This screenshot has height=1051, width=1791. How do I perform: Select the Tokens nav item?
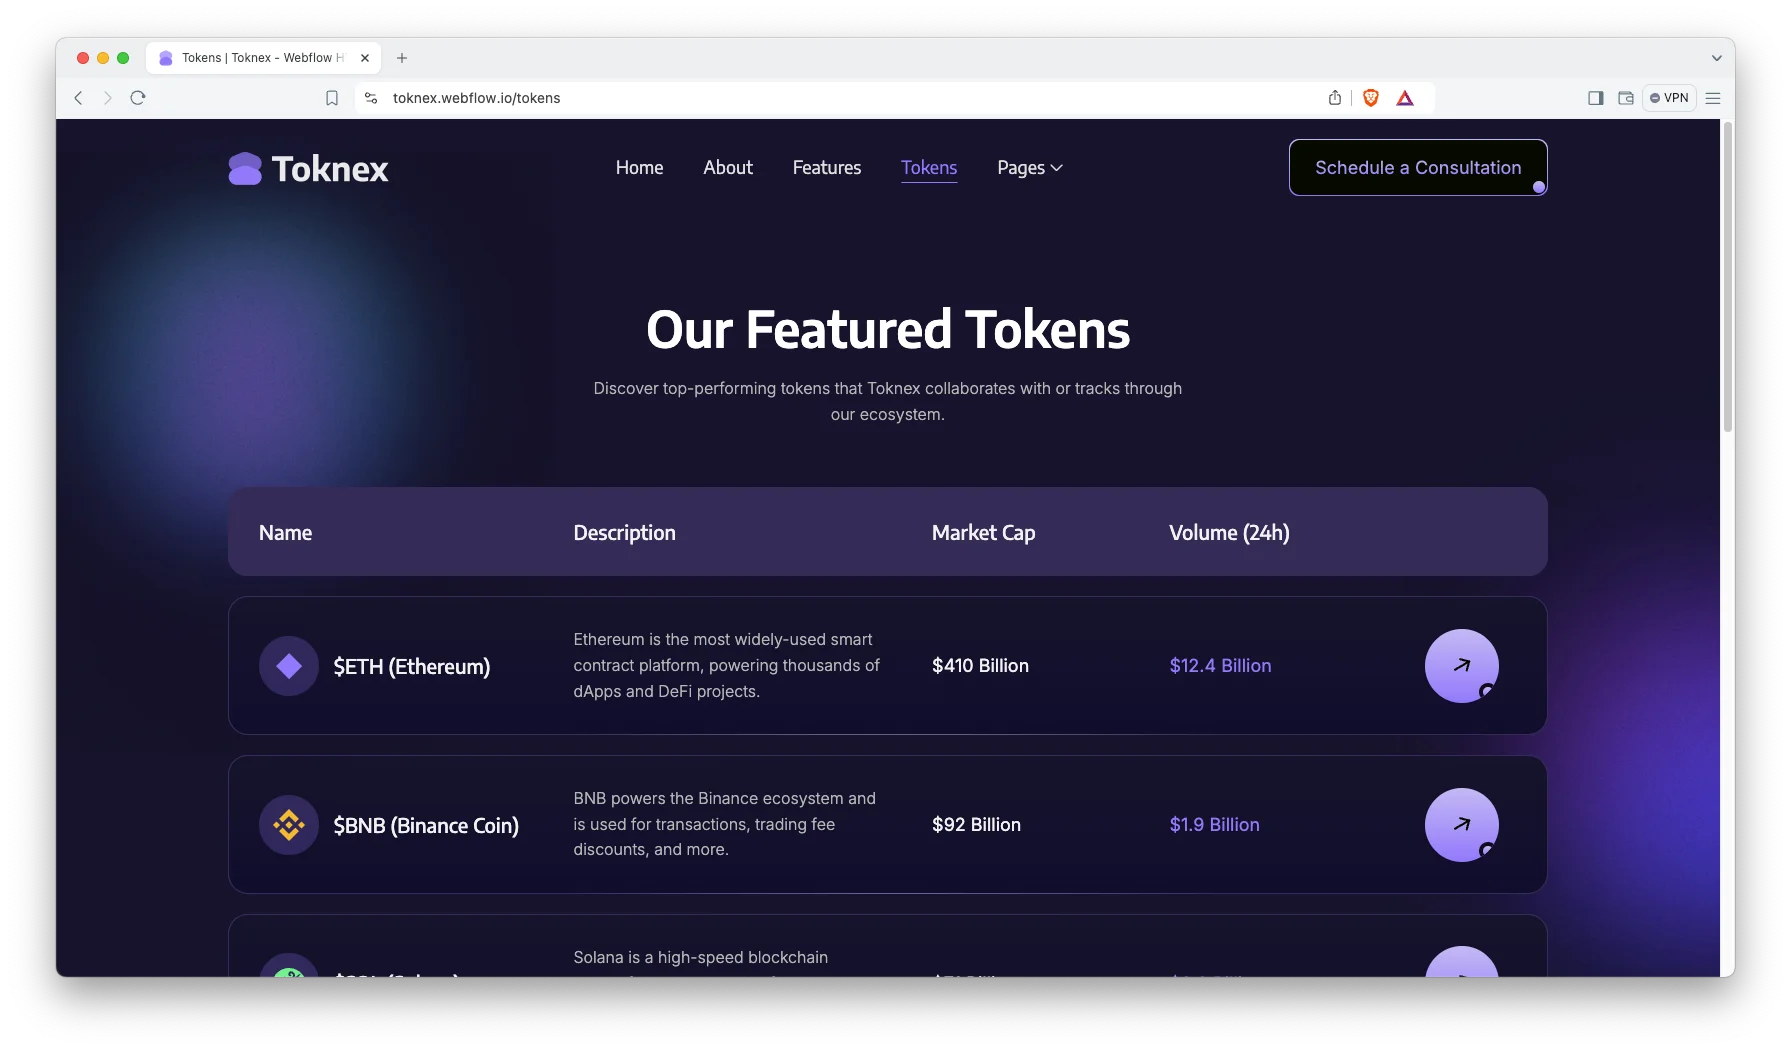929,168
